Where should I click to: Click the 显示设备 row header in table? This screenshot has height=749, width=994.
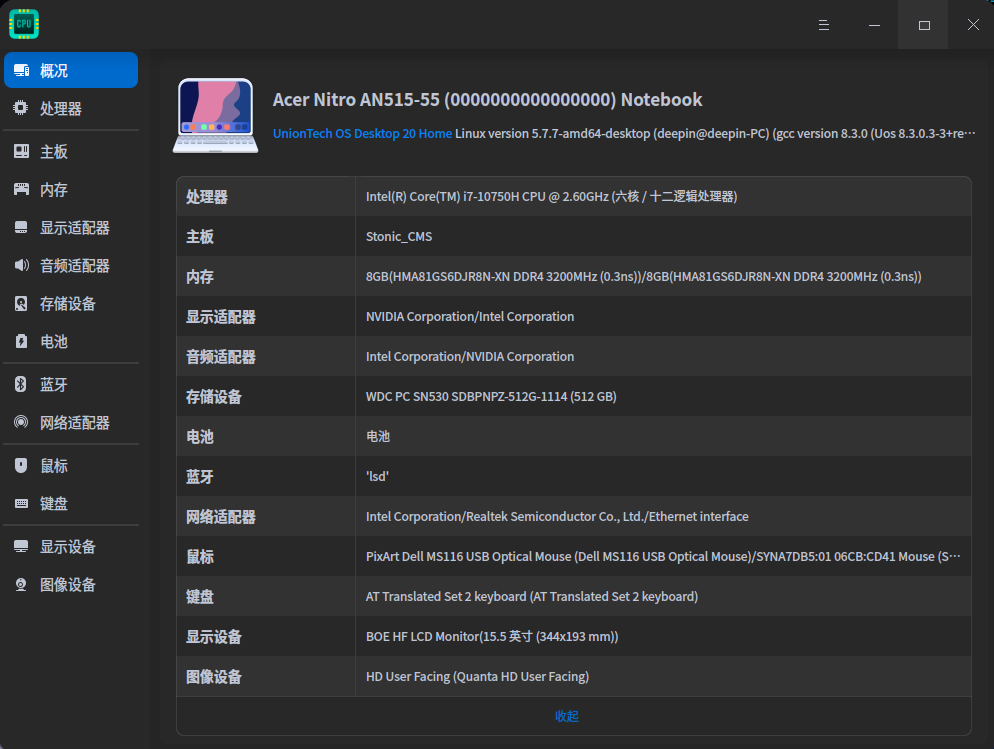214,636
